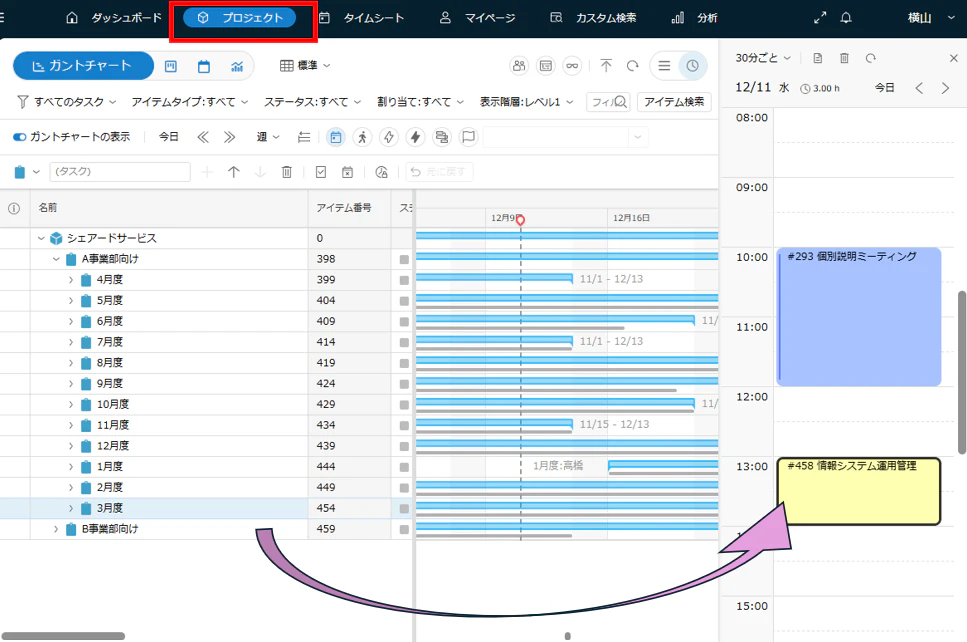967x642 pixels.
Task: Open the Kanban board view icon
Action: (171, 66)
